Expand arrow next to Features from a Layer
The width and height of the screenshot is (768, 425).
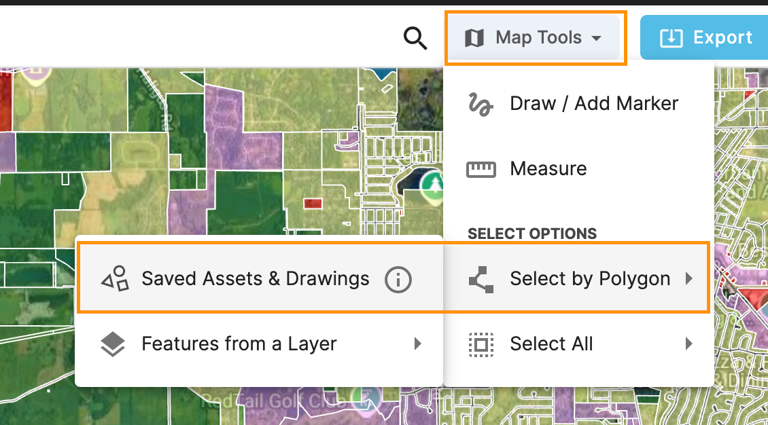[x=417, y=344]
